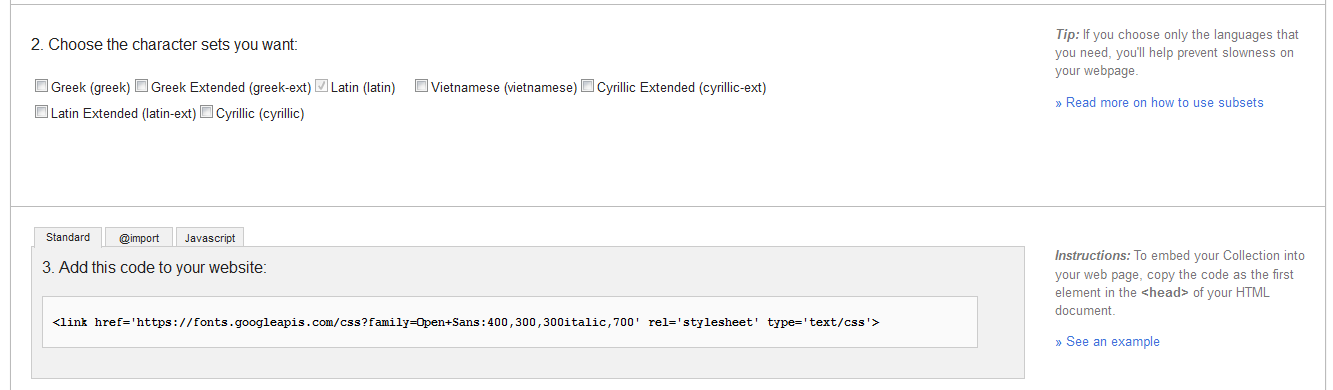Open 'Read more on how to use subsets'

point(1159,103)
